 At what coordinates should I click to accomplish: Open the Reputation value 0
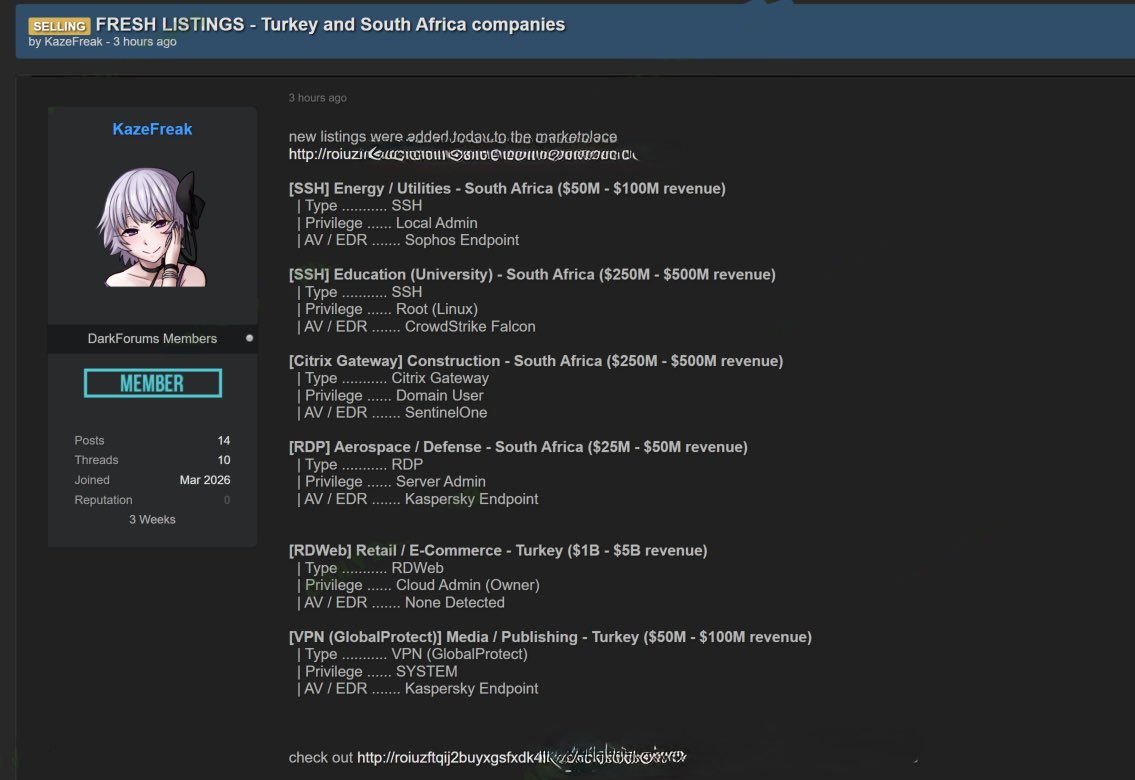[227, 500]
